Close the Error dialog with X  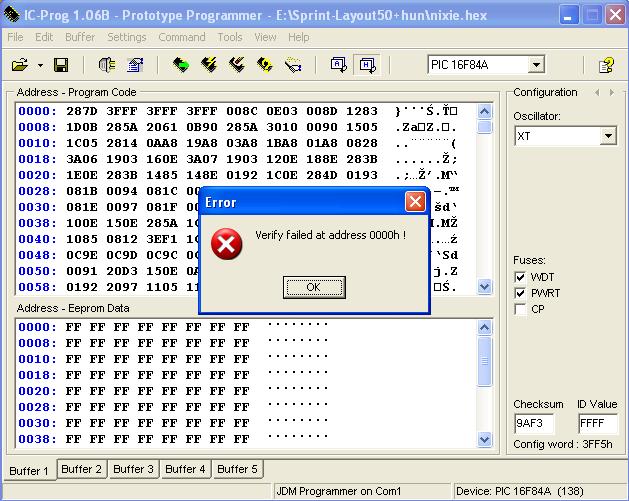[x=415, y=201]
